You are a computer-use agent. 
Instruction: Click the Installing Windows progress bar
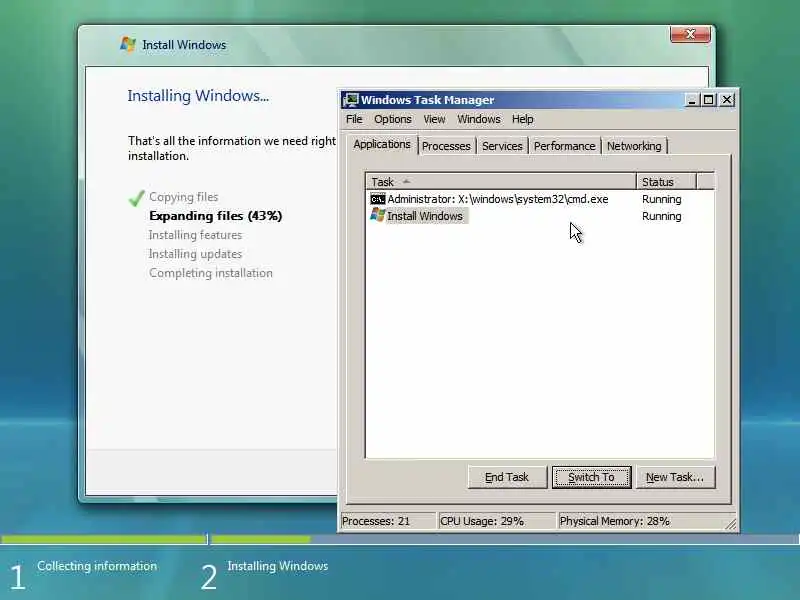pyautogui.click(x=505, y=539)
